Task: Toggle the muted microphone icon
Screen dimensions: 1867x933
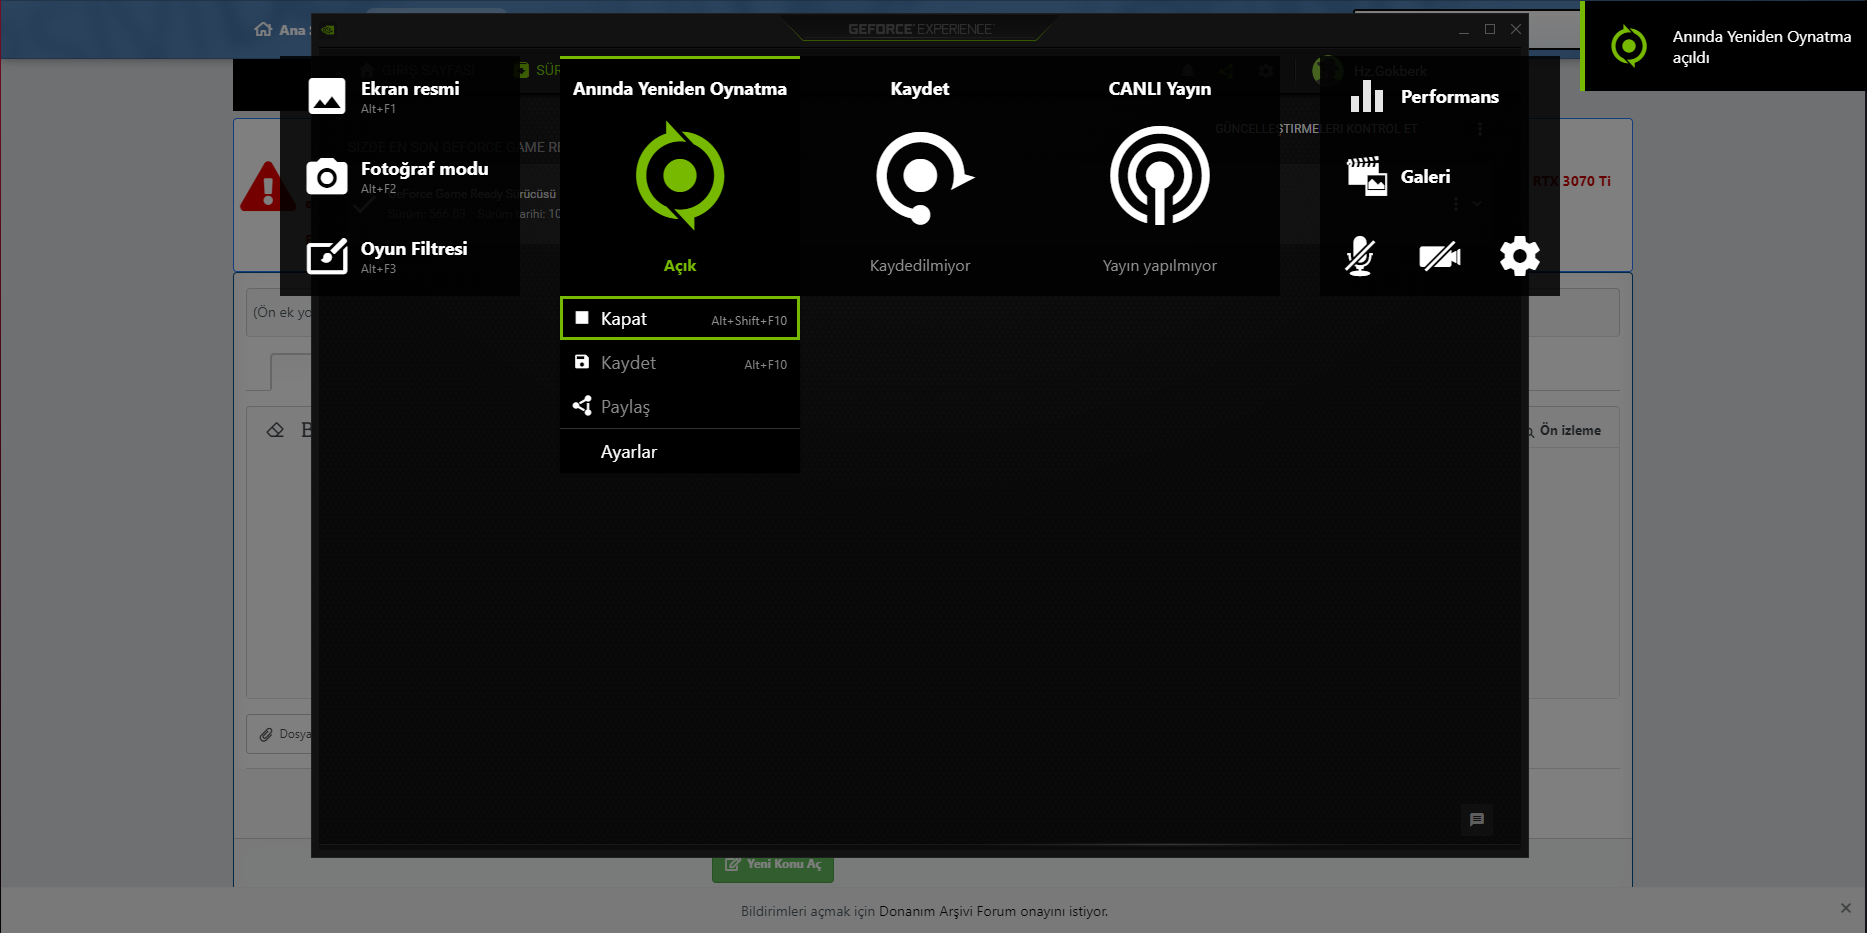Action: tap(1360, 257)
